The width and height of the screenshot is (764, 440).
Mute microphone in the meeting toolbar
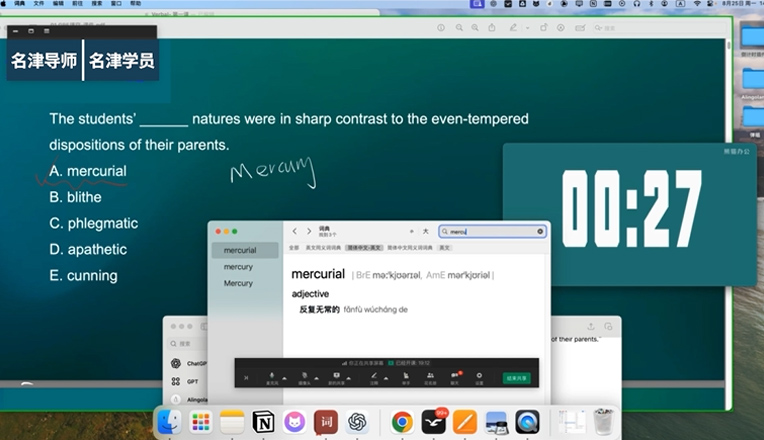[271, 375]
